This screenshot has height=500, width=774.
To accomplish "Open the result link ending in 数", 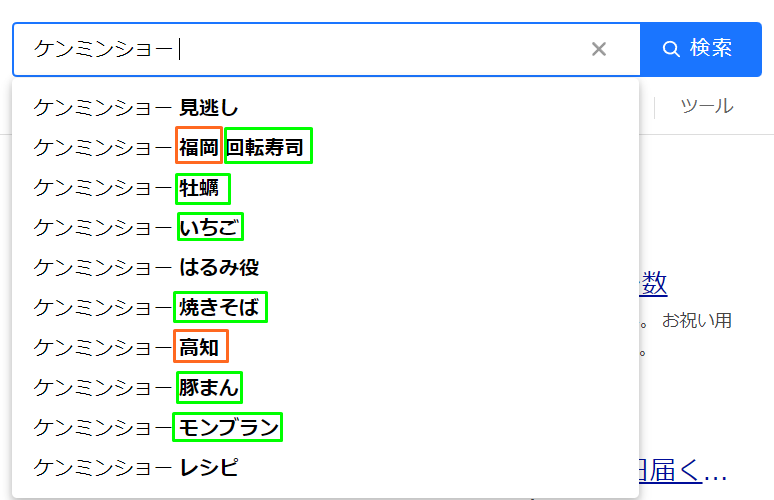I will (x=654, y=284).
